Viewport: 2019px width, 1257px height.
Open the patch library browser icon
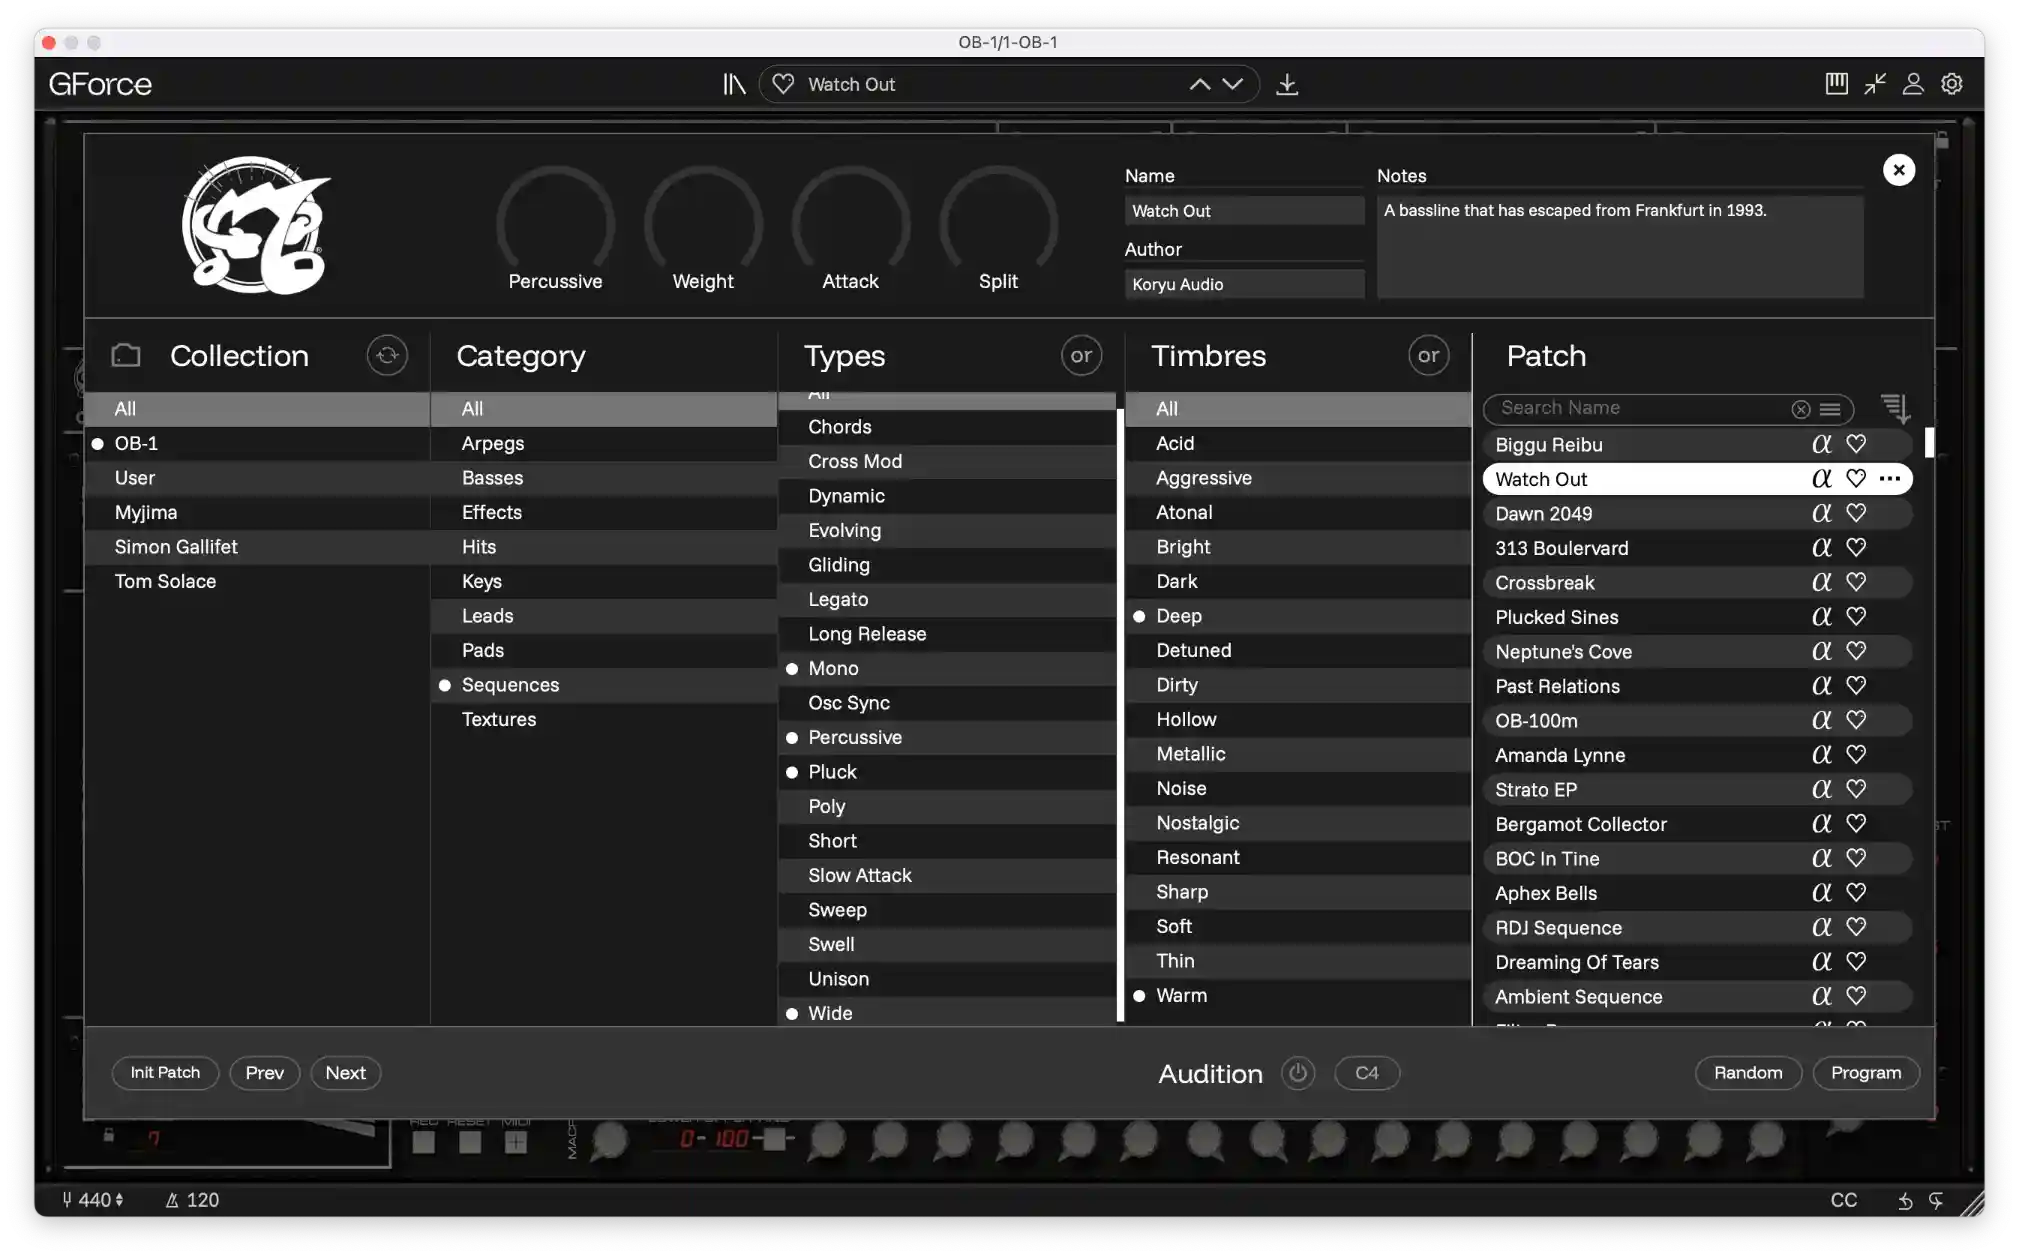click(734, 85)
